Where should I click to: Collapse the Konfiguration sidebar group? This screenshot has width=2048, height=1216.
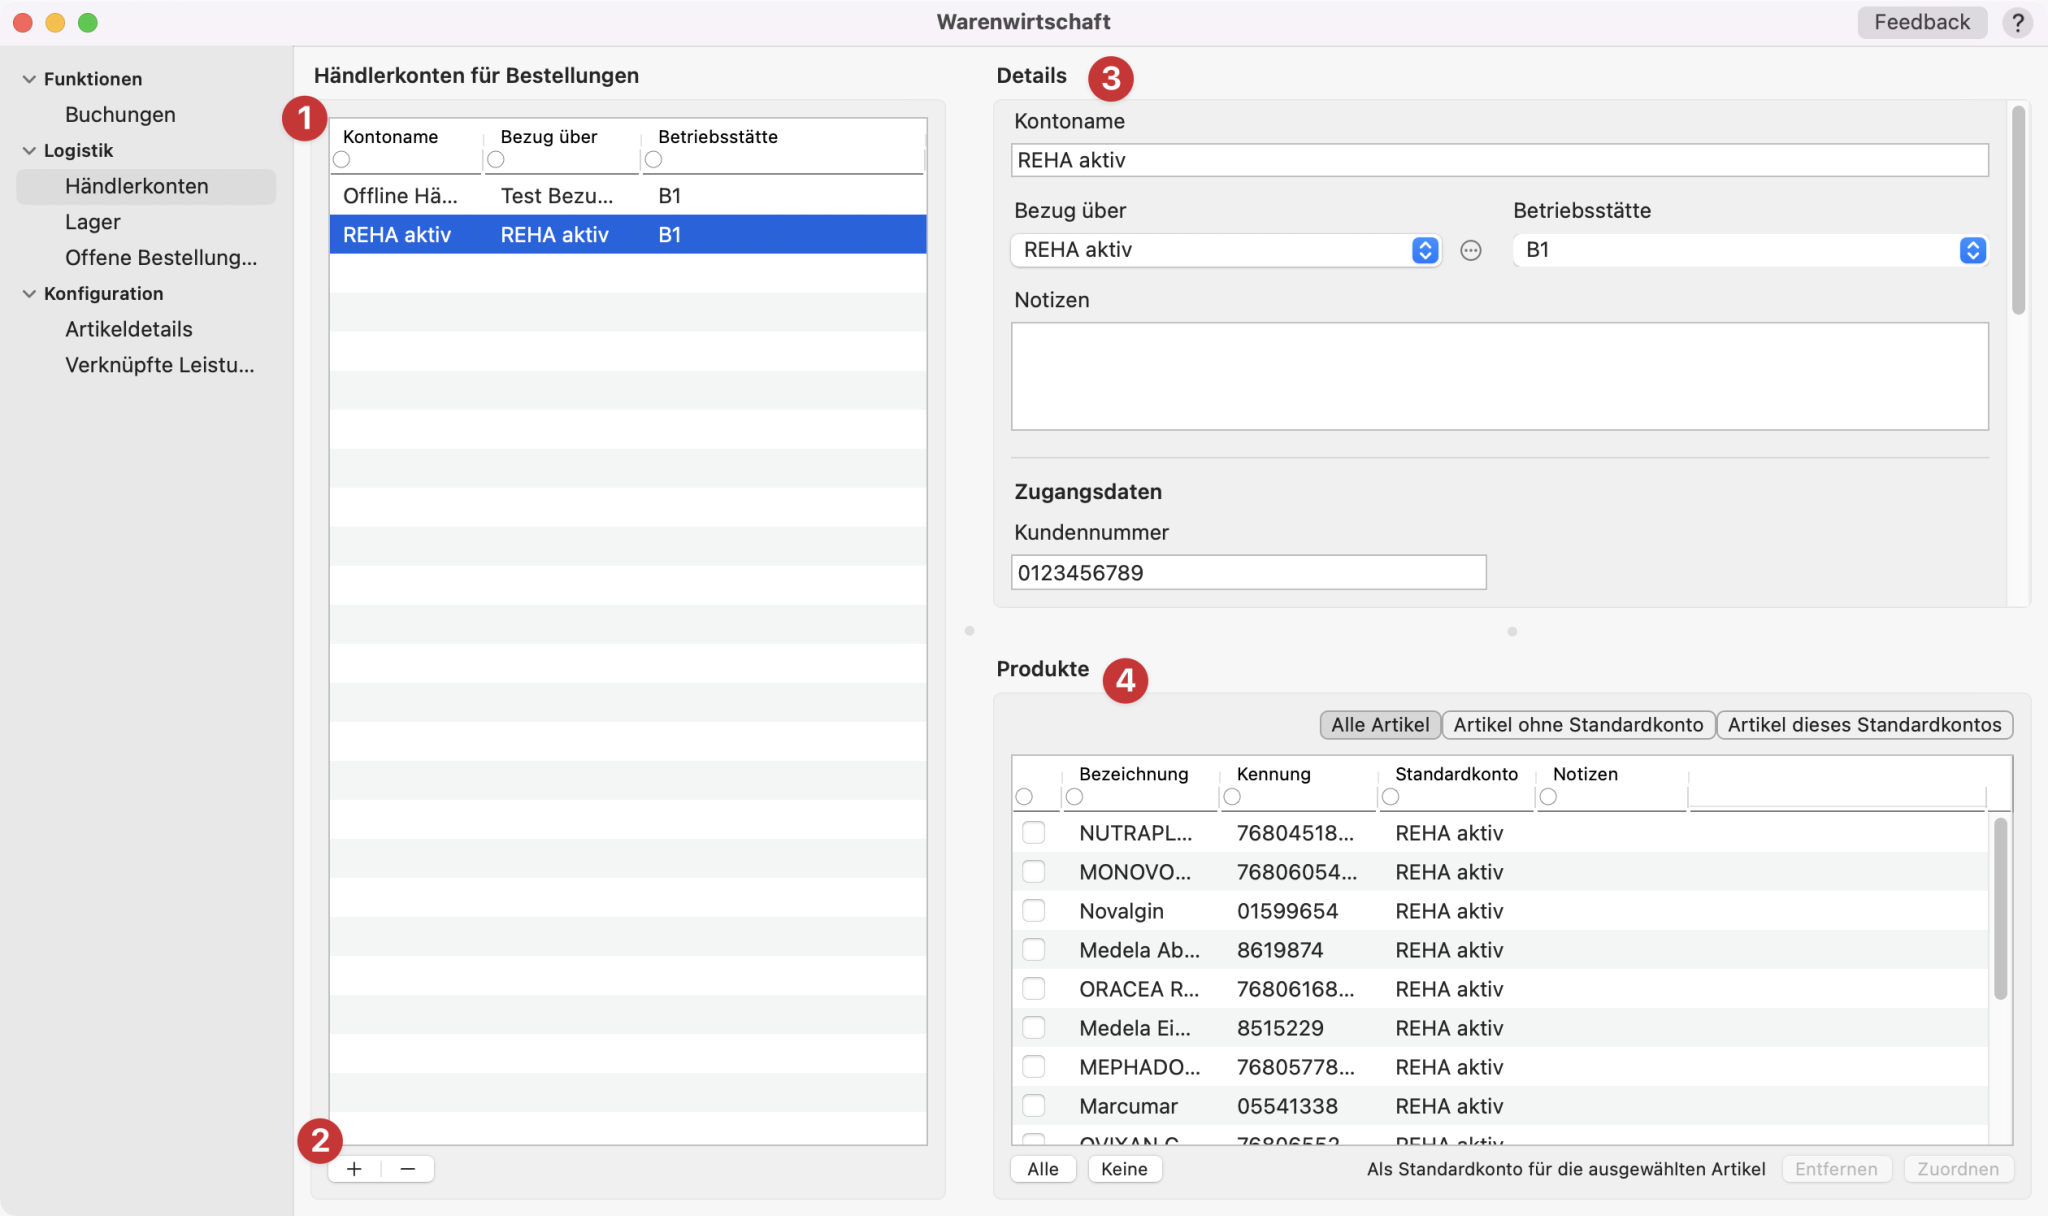click(29, 294)
